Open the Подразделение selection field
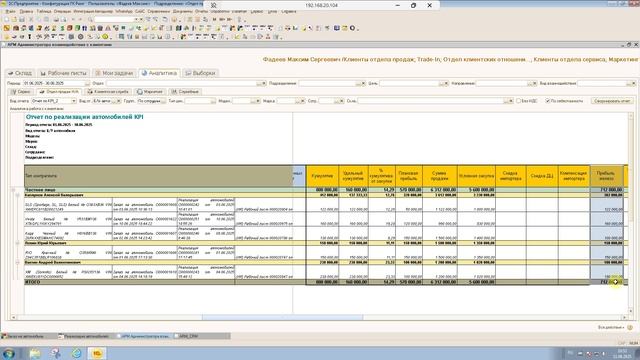Viewport: 640px width, 360px height. click(332, 83)
